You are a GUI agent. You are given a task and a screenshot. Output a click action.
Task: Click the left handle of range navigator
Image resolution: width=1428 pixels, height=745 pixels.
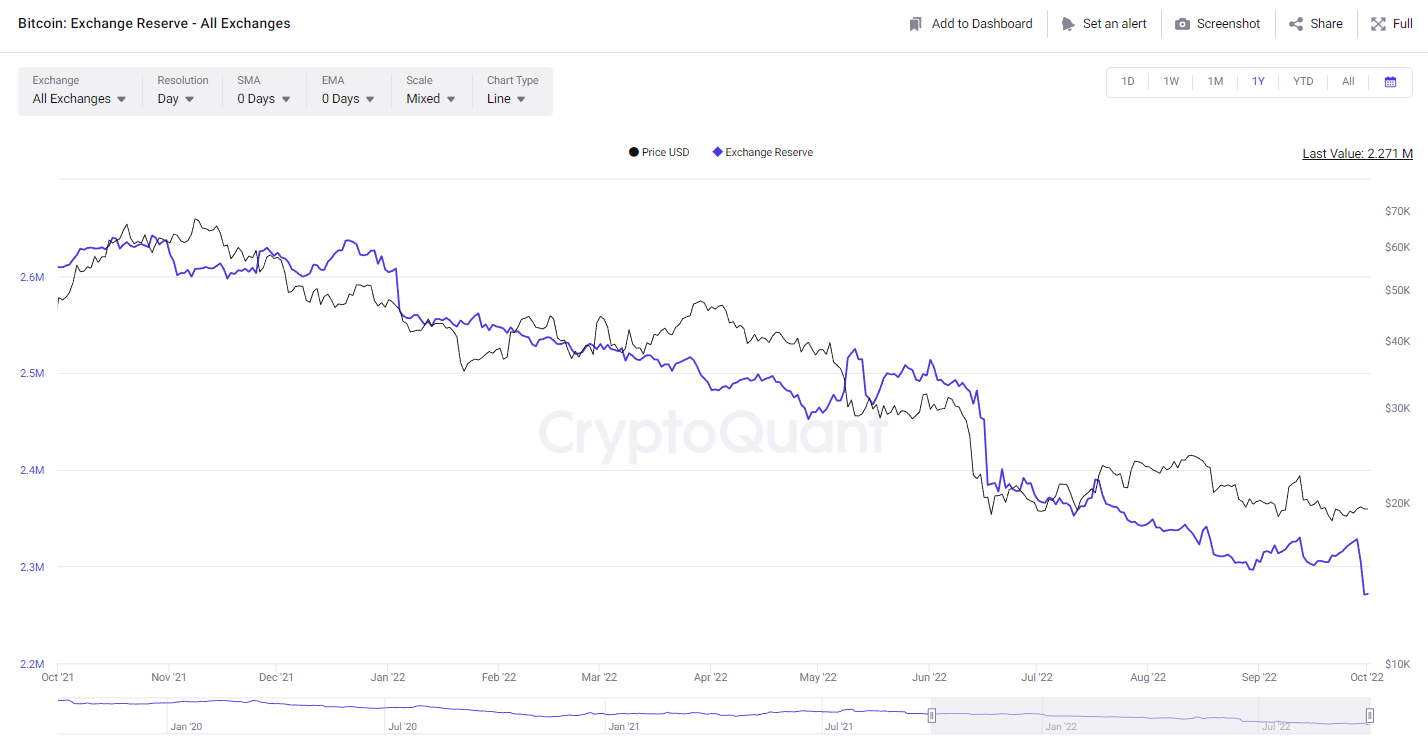tap(932, 715)
